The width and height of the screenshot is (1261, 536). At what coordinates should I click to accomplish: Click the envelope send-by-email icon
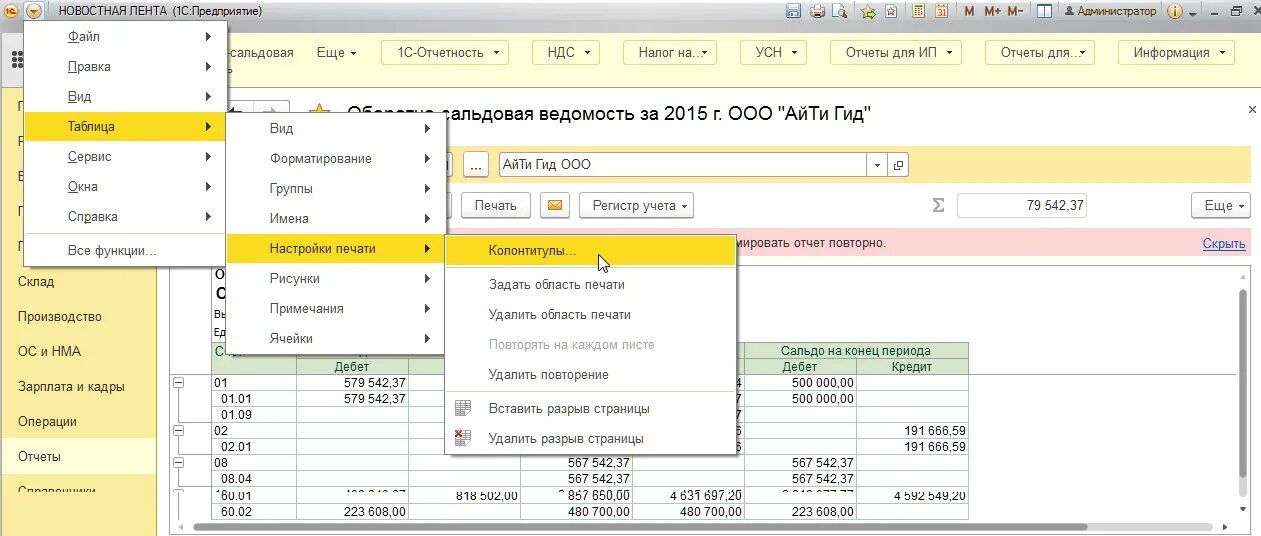click(555, 205)
